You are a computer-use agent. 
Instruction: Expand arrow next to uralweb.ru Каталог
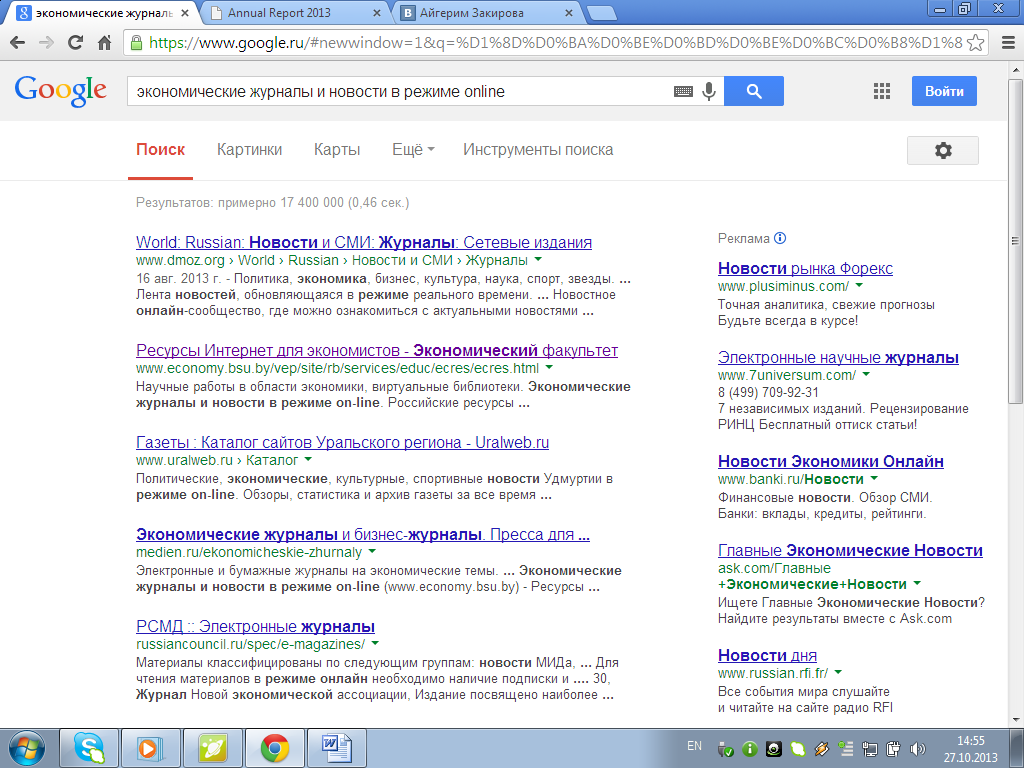coord(308,460)
